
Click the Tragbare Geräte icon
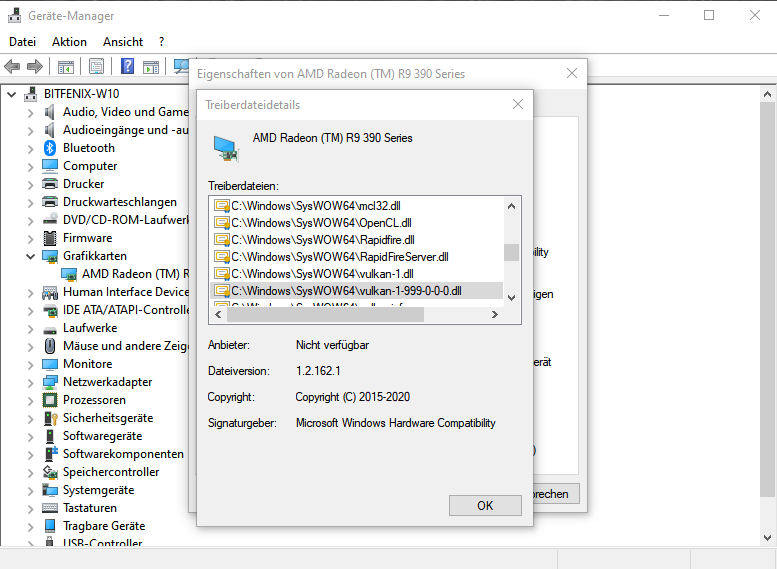click(x=50, y=526)
